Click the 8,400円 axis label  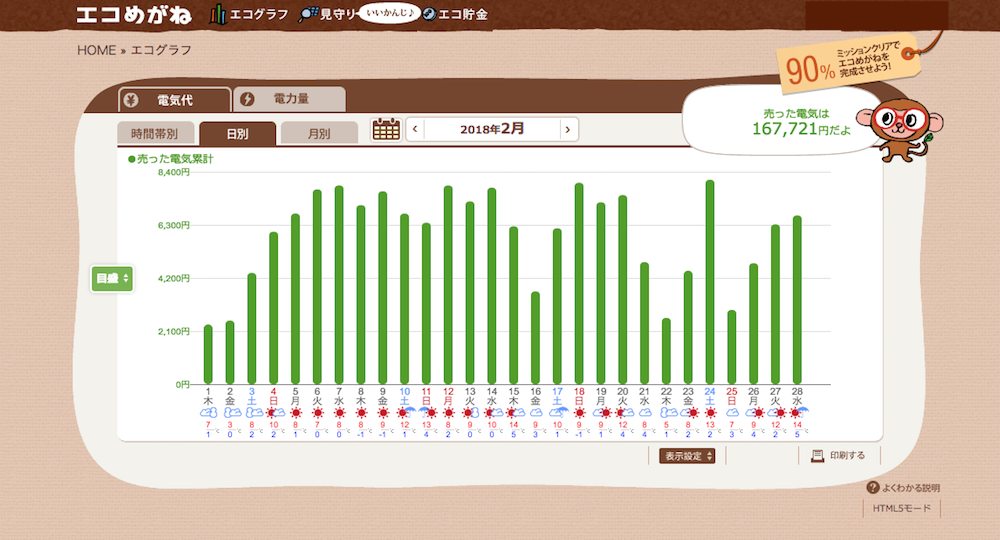click(174, 172)
